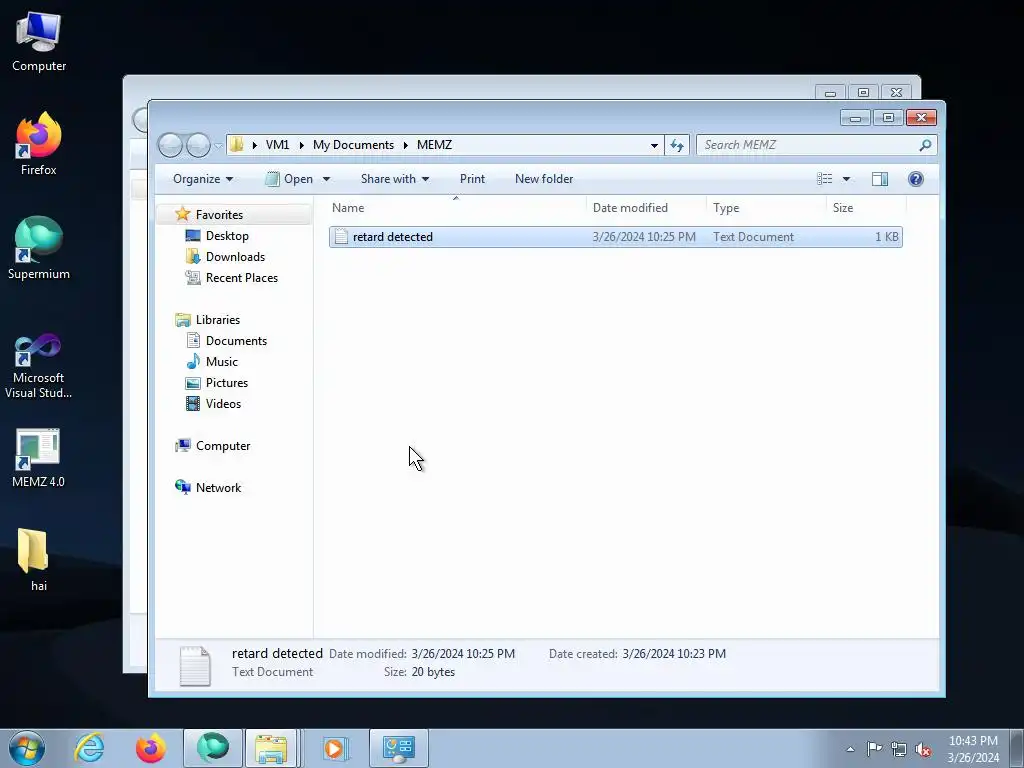Click the Show desktop strip
The image size is (1024, 768).
1017,748
